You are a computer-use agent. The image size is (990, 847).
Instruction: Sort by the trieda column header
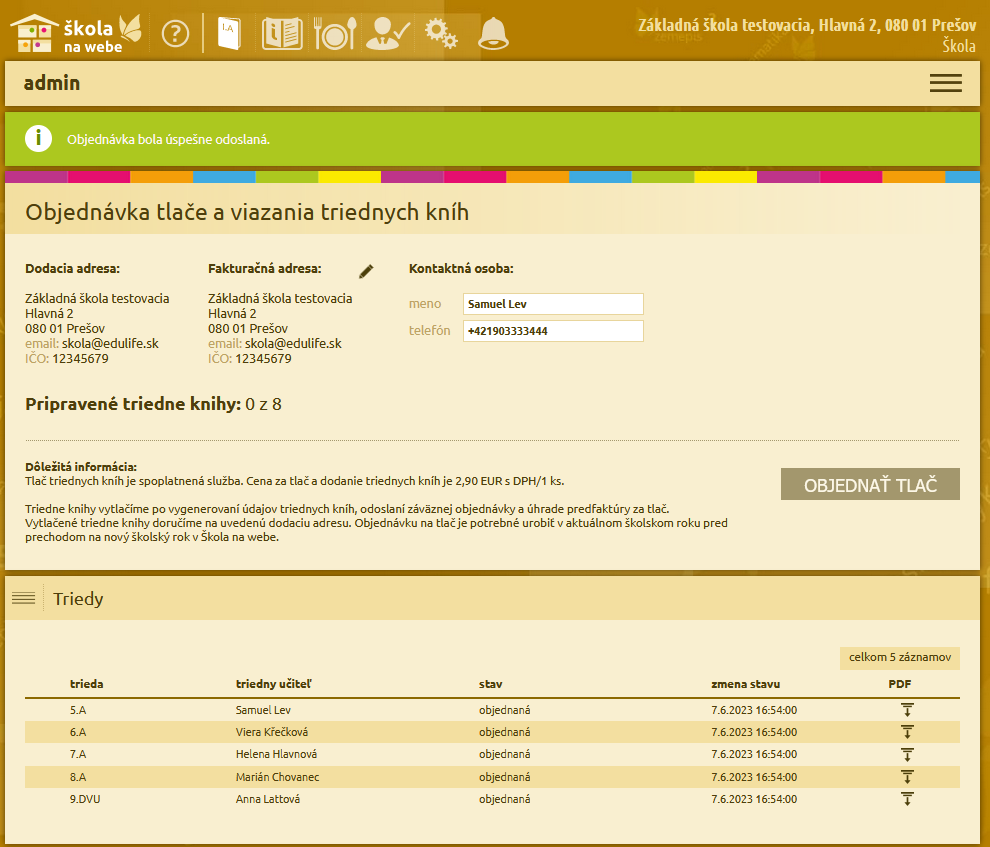coord(86,684)
